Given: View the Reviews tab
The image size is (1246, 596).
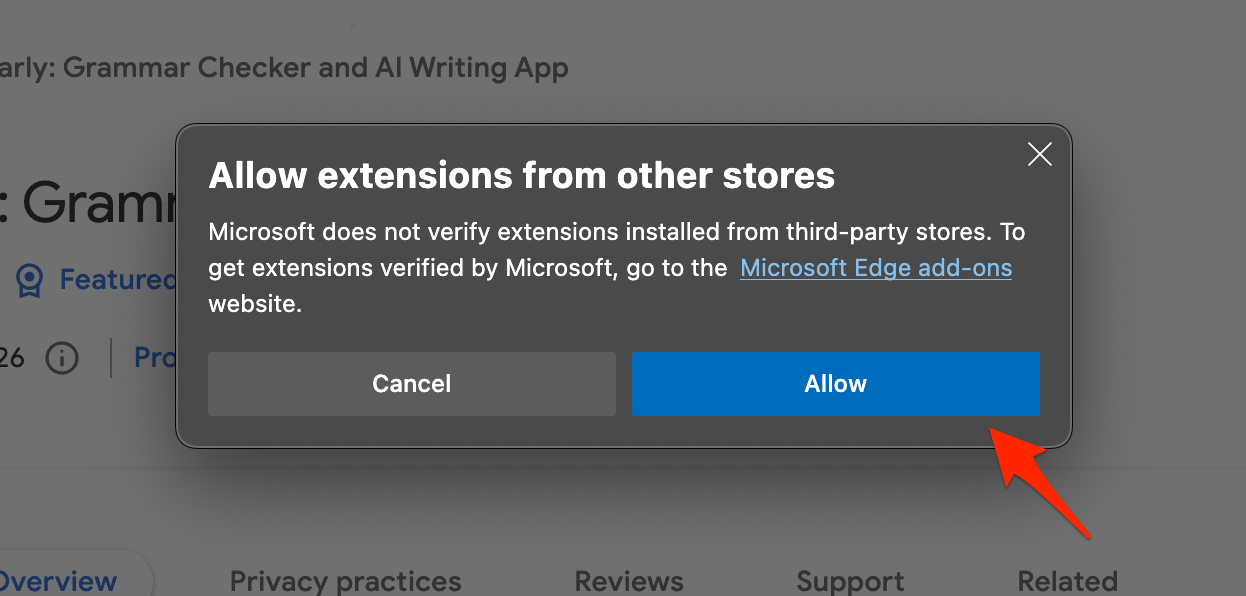Looking at the screenshot, I should coord(628,580).
